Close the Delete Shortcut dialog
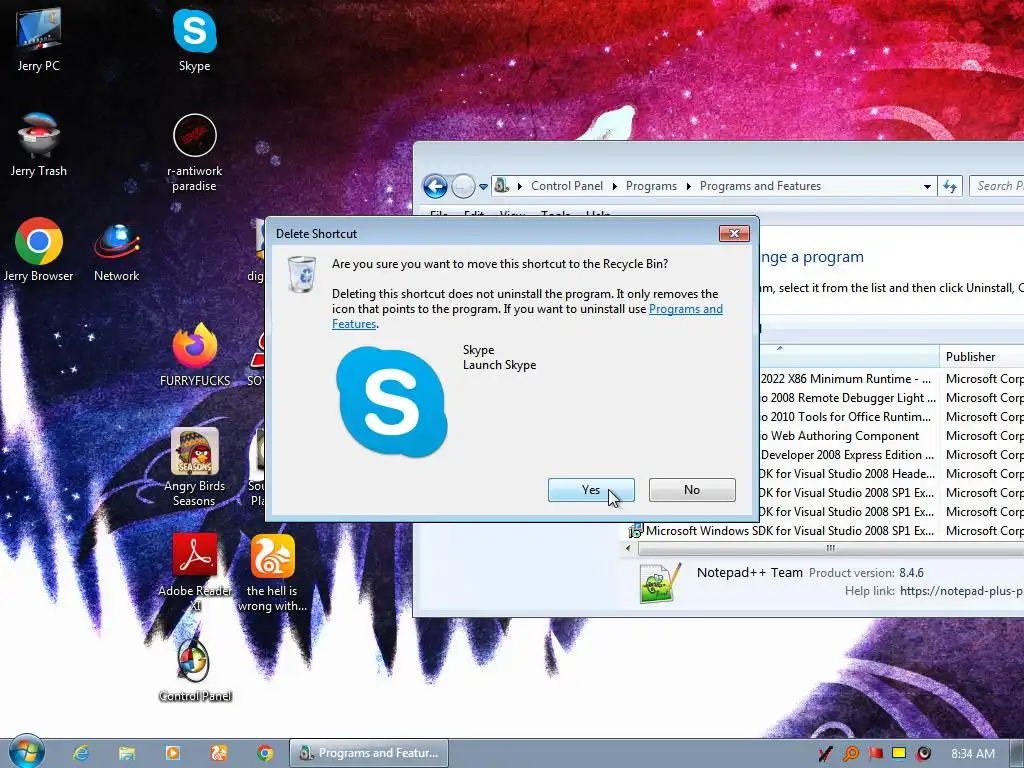The height and width of the screenshot is (768, 1024). click(734, 234)
